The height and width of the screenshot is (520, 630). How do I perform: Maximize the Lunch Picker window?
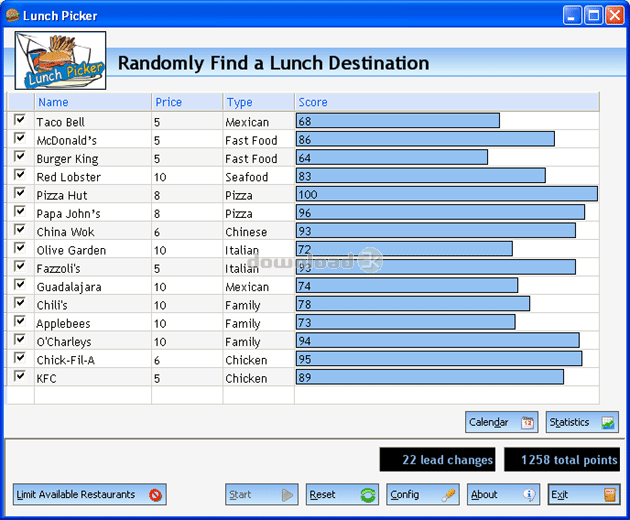[593, 16]
